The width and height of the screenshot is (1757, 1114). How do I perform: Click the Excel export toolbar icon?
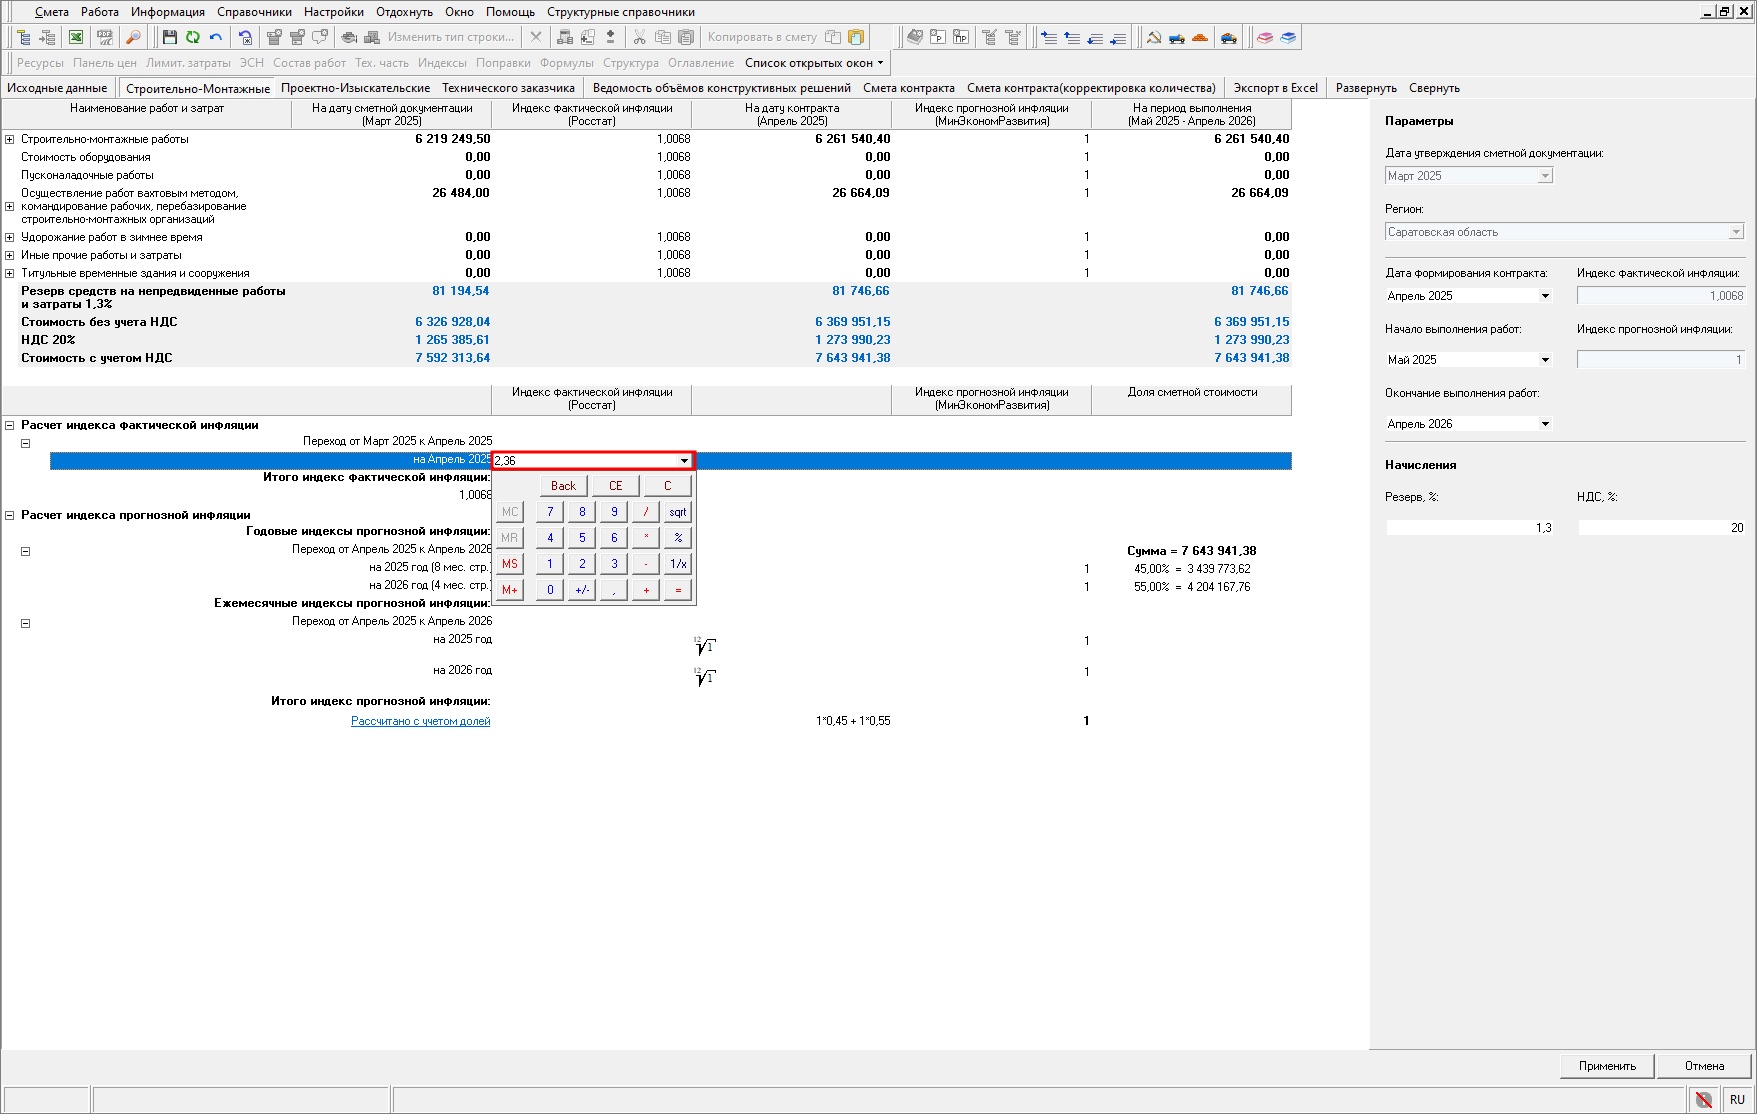coord(76,37)
